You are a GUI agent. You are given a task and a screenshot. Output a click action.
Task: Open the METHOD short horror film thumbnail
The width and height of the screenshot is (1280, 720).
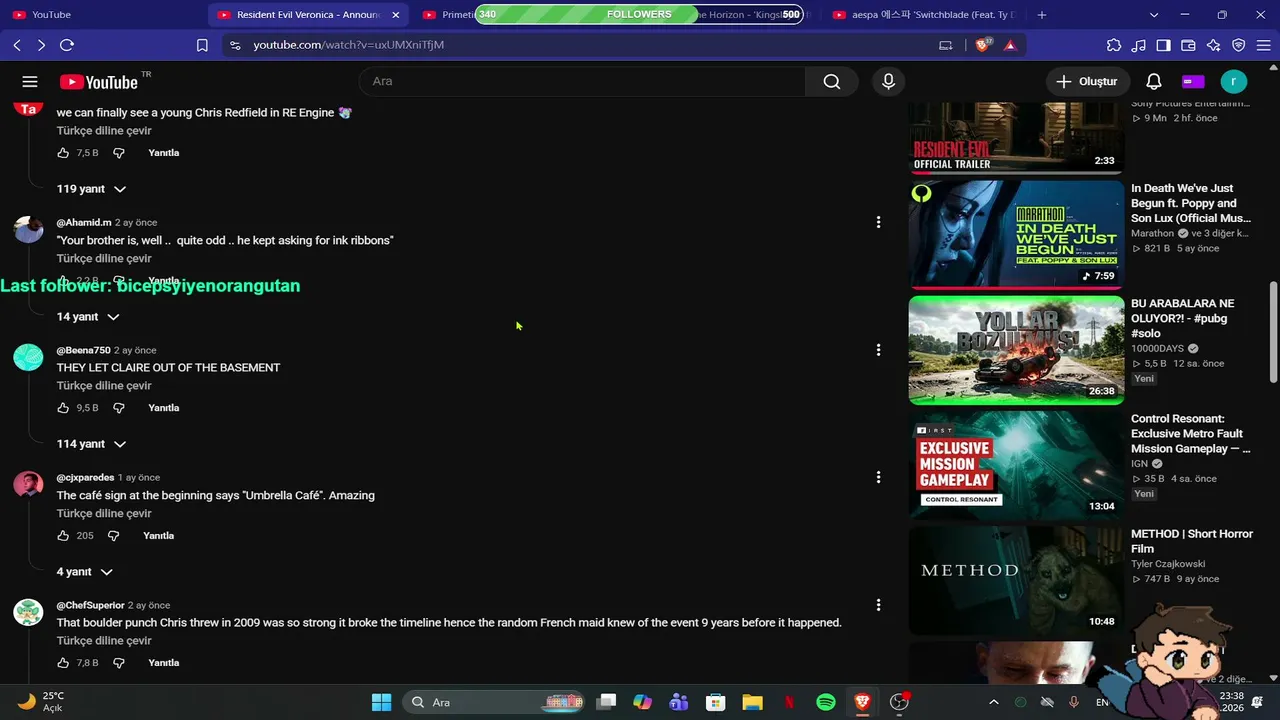tap(1016, 580)
